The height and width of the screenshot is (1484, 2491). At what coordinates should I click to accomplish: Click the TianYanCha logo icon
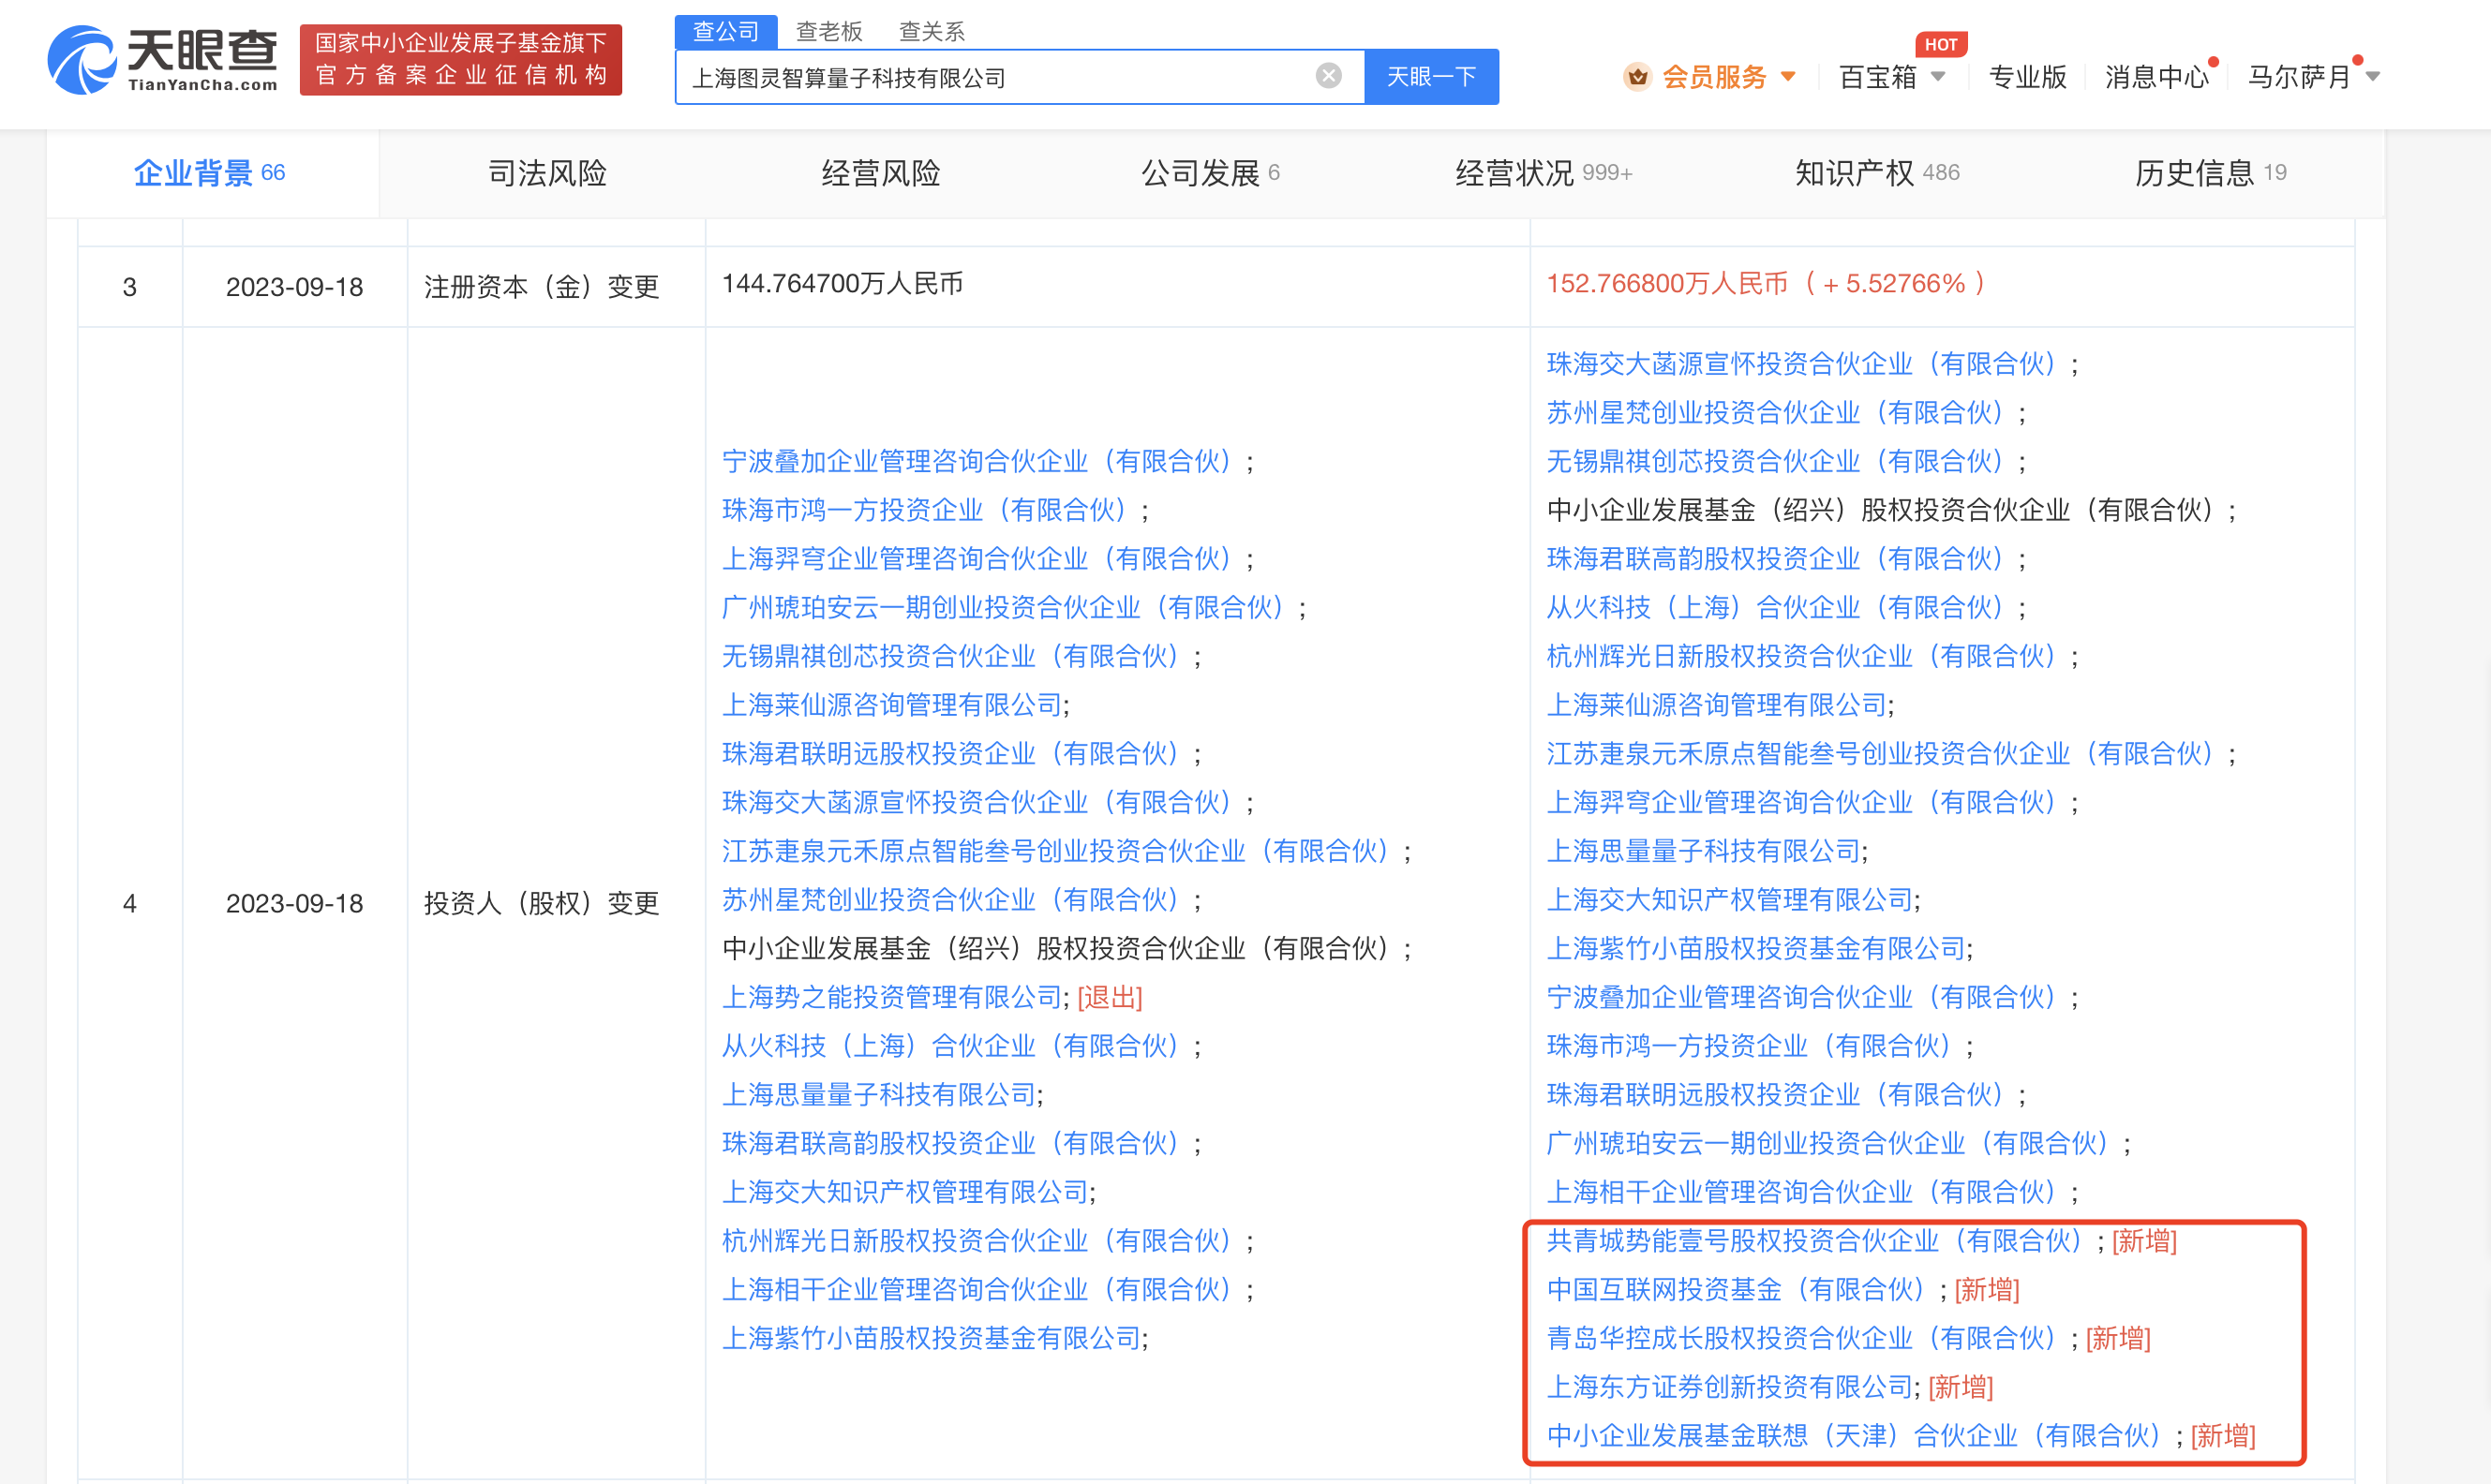click(82, 60)
